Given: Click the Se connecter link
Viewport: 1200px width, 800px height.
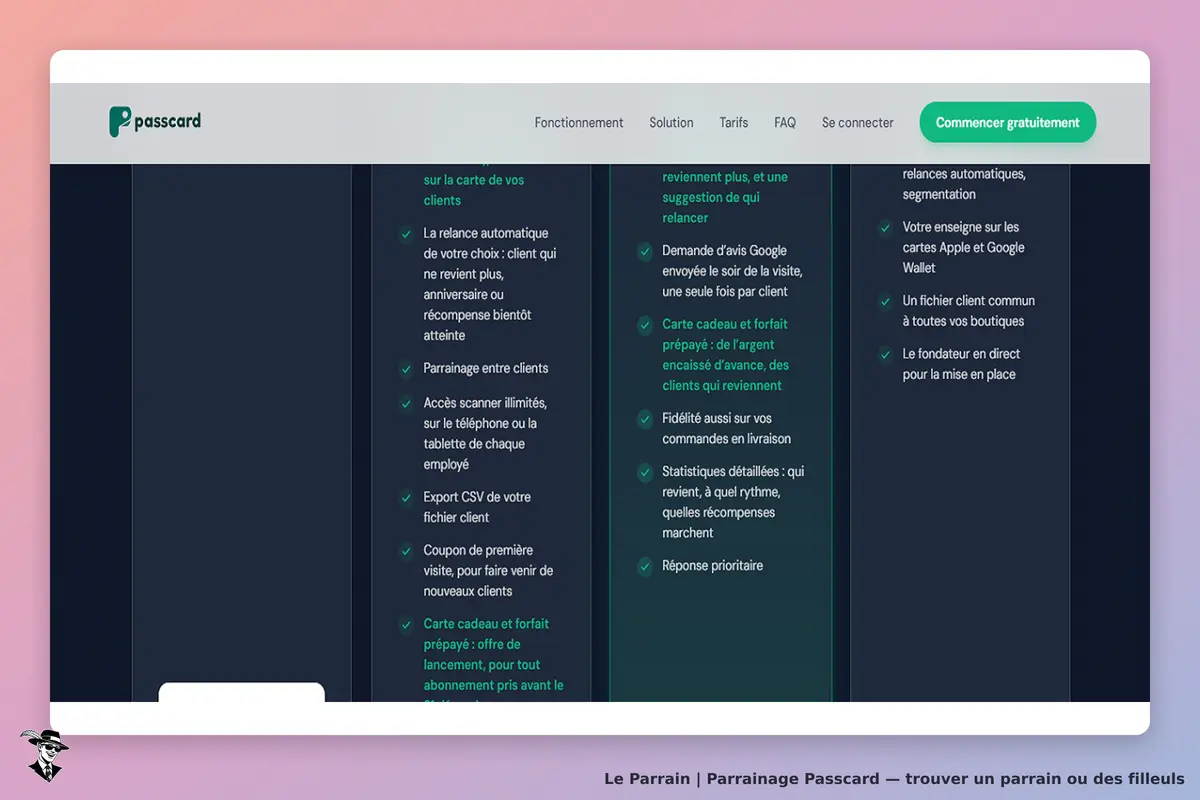Looking at the screenshot, I should (x=858, y=123).
